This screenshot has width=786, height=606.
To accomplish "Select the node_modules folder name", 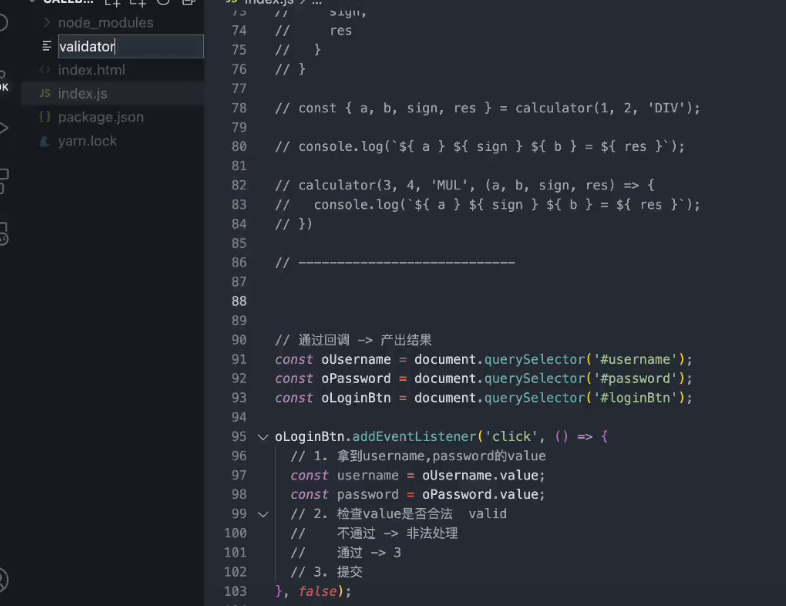I will [106, 23].
